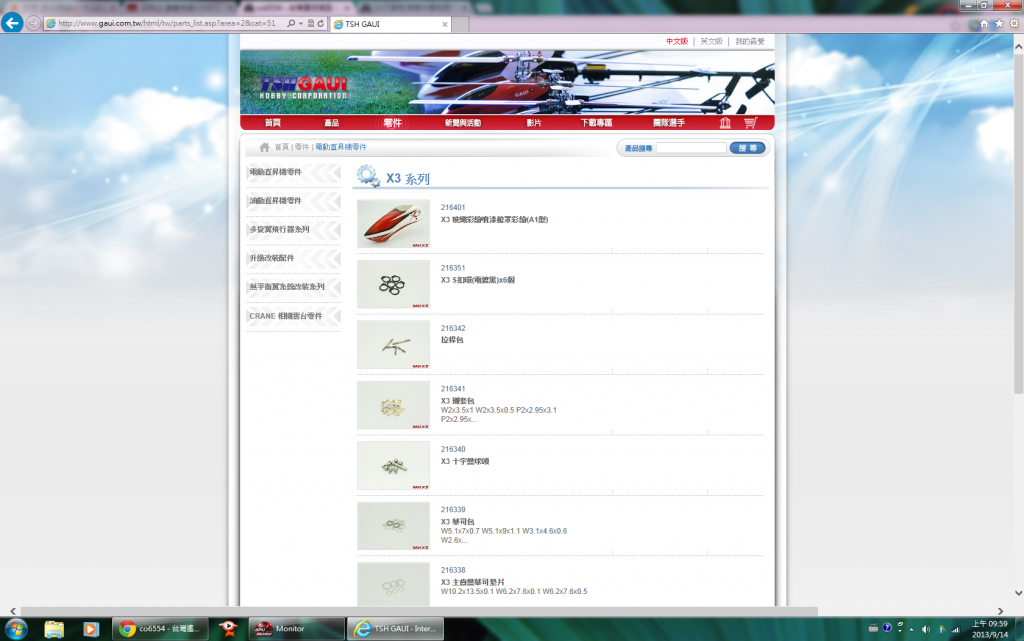1024x641 pixels.
Task: Click part number 216339
Action: click(453, 510)
